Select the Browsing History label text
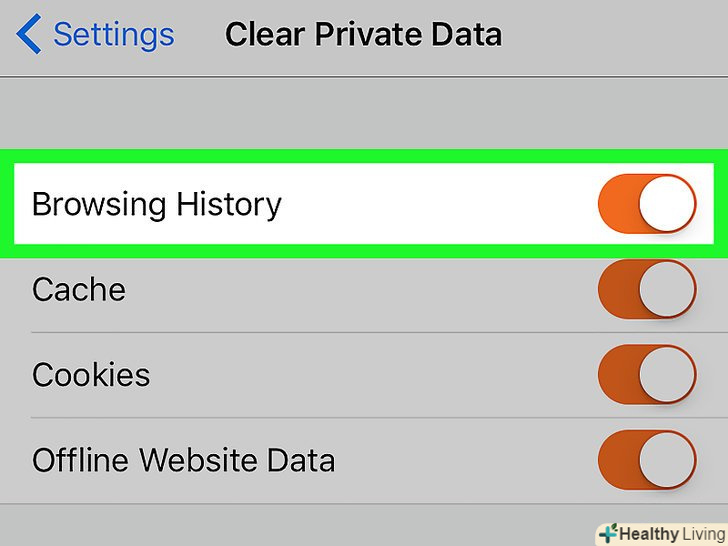Screen dimensions: 728x546 coord(157,204)
